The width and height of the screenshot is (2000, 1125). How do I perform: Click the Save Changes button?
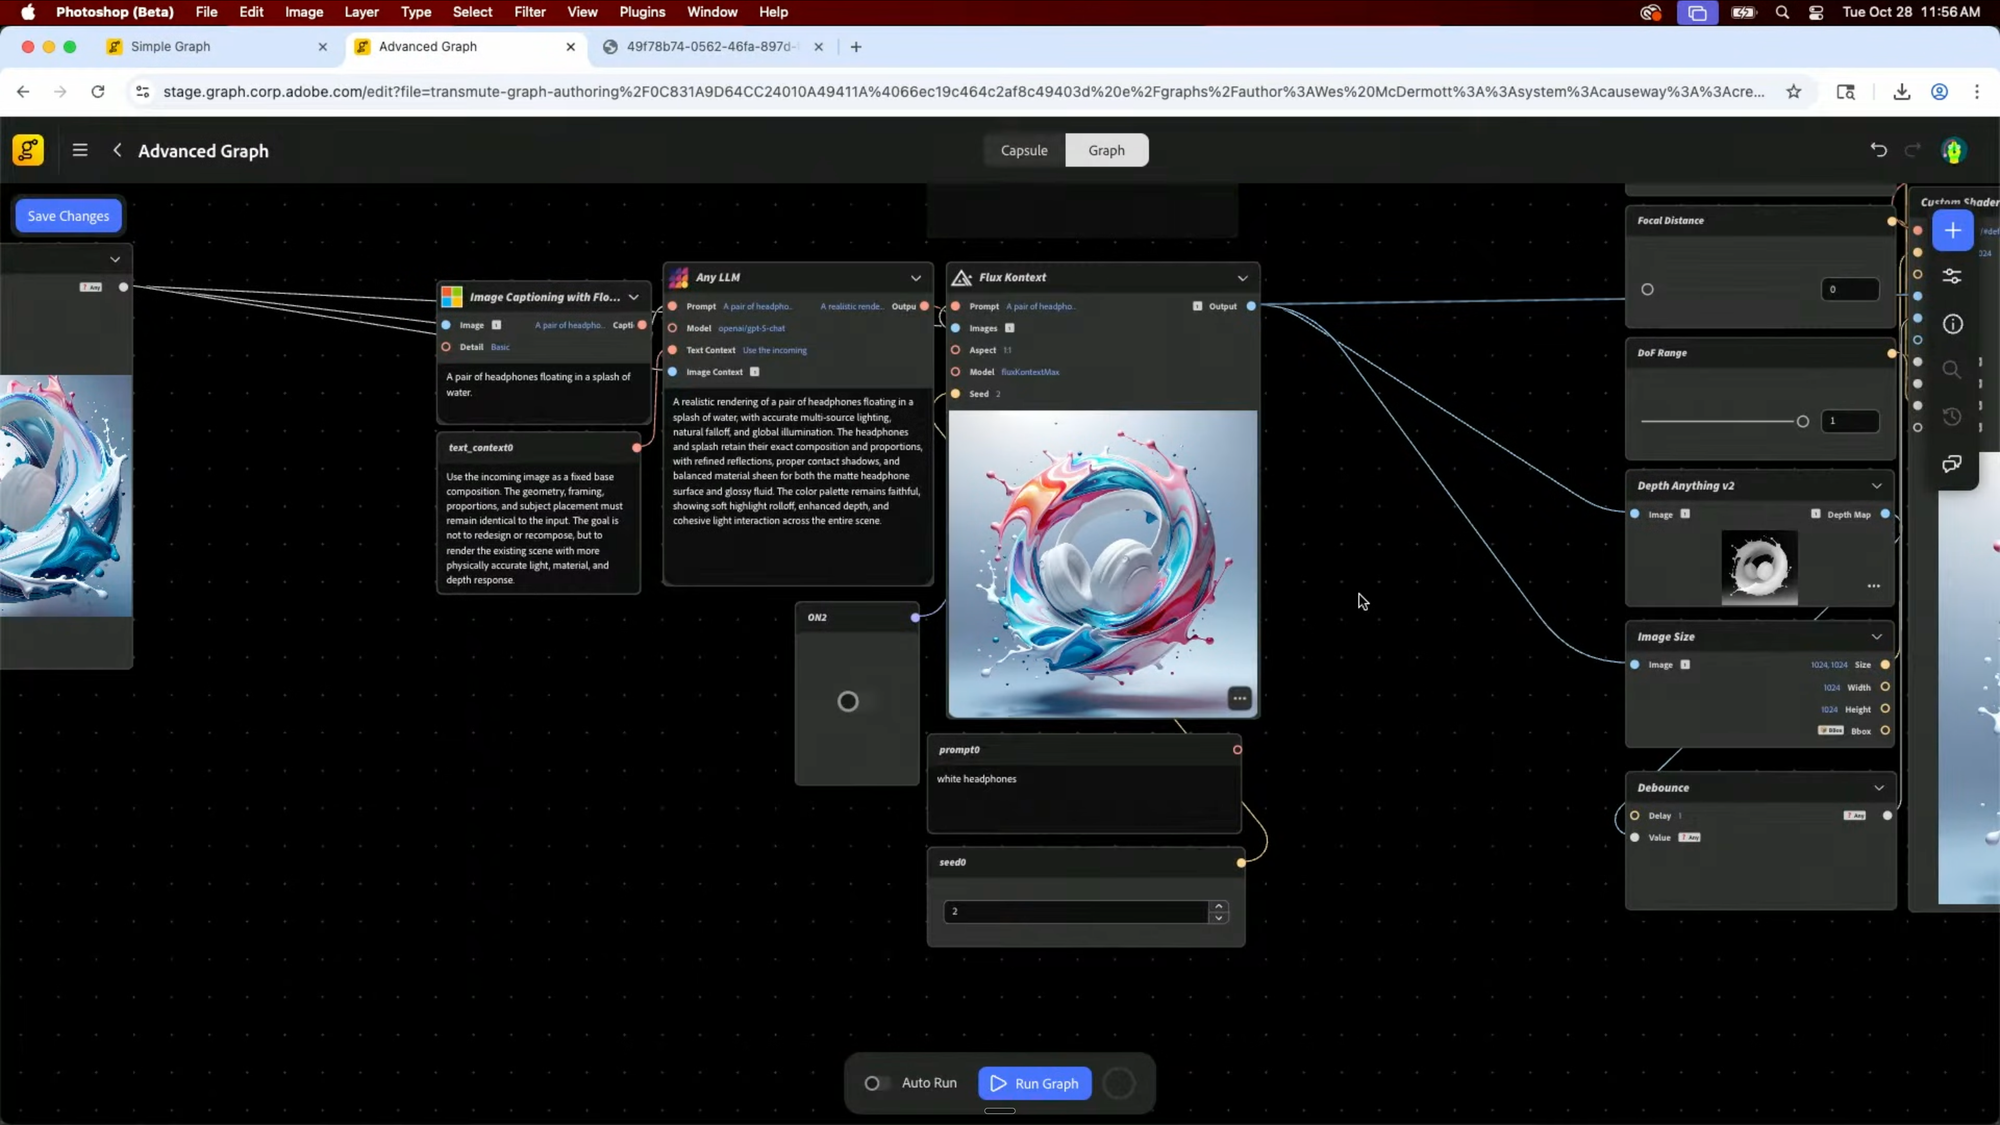pyautogui.click(x=68, y=216)
